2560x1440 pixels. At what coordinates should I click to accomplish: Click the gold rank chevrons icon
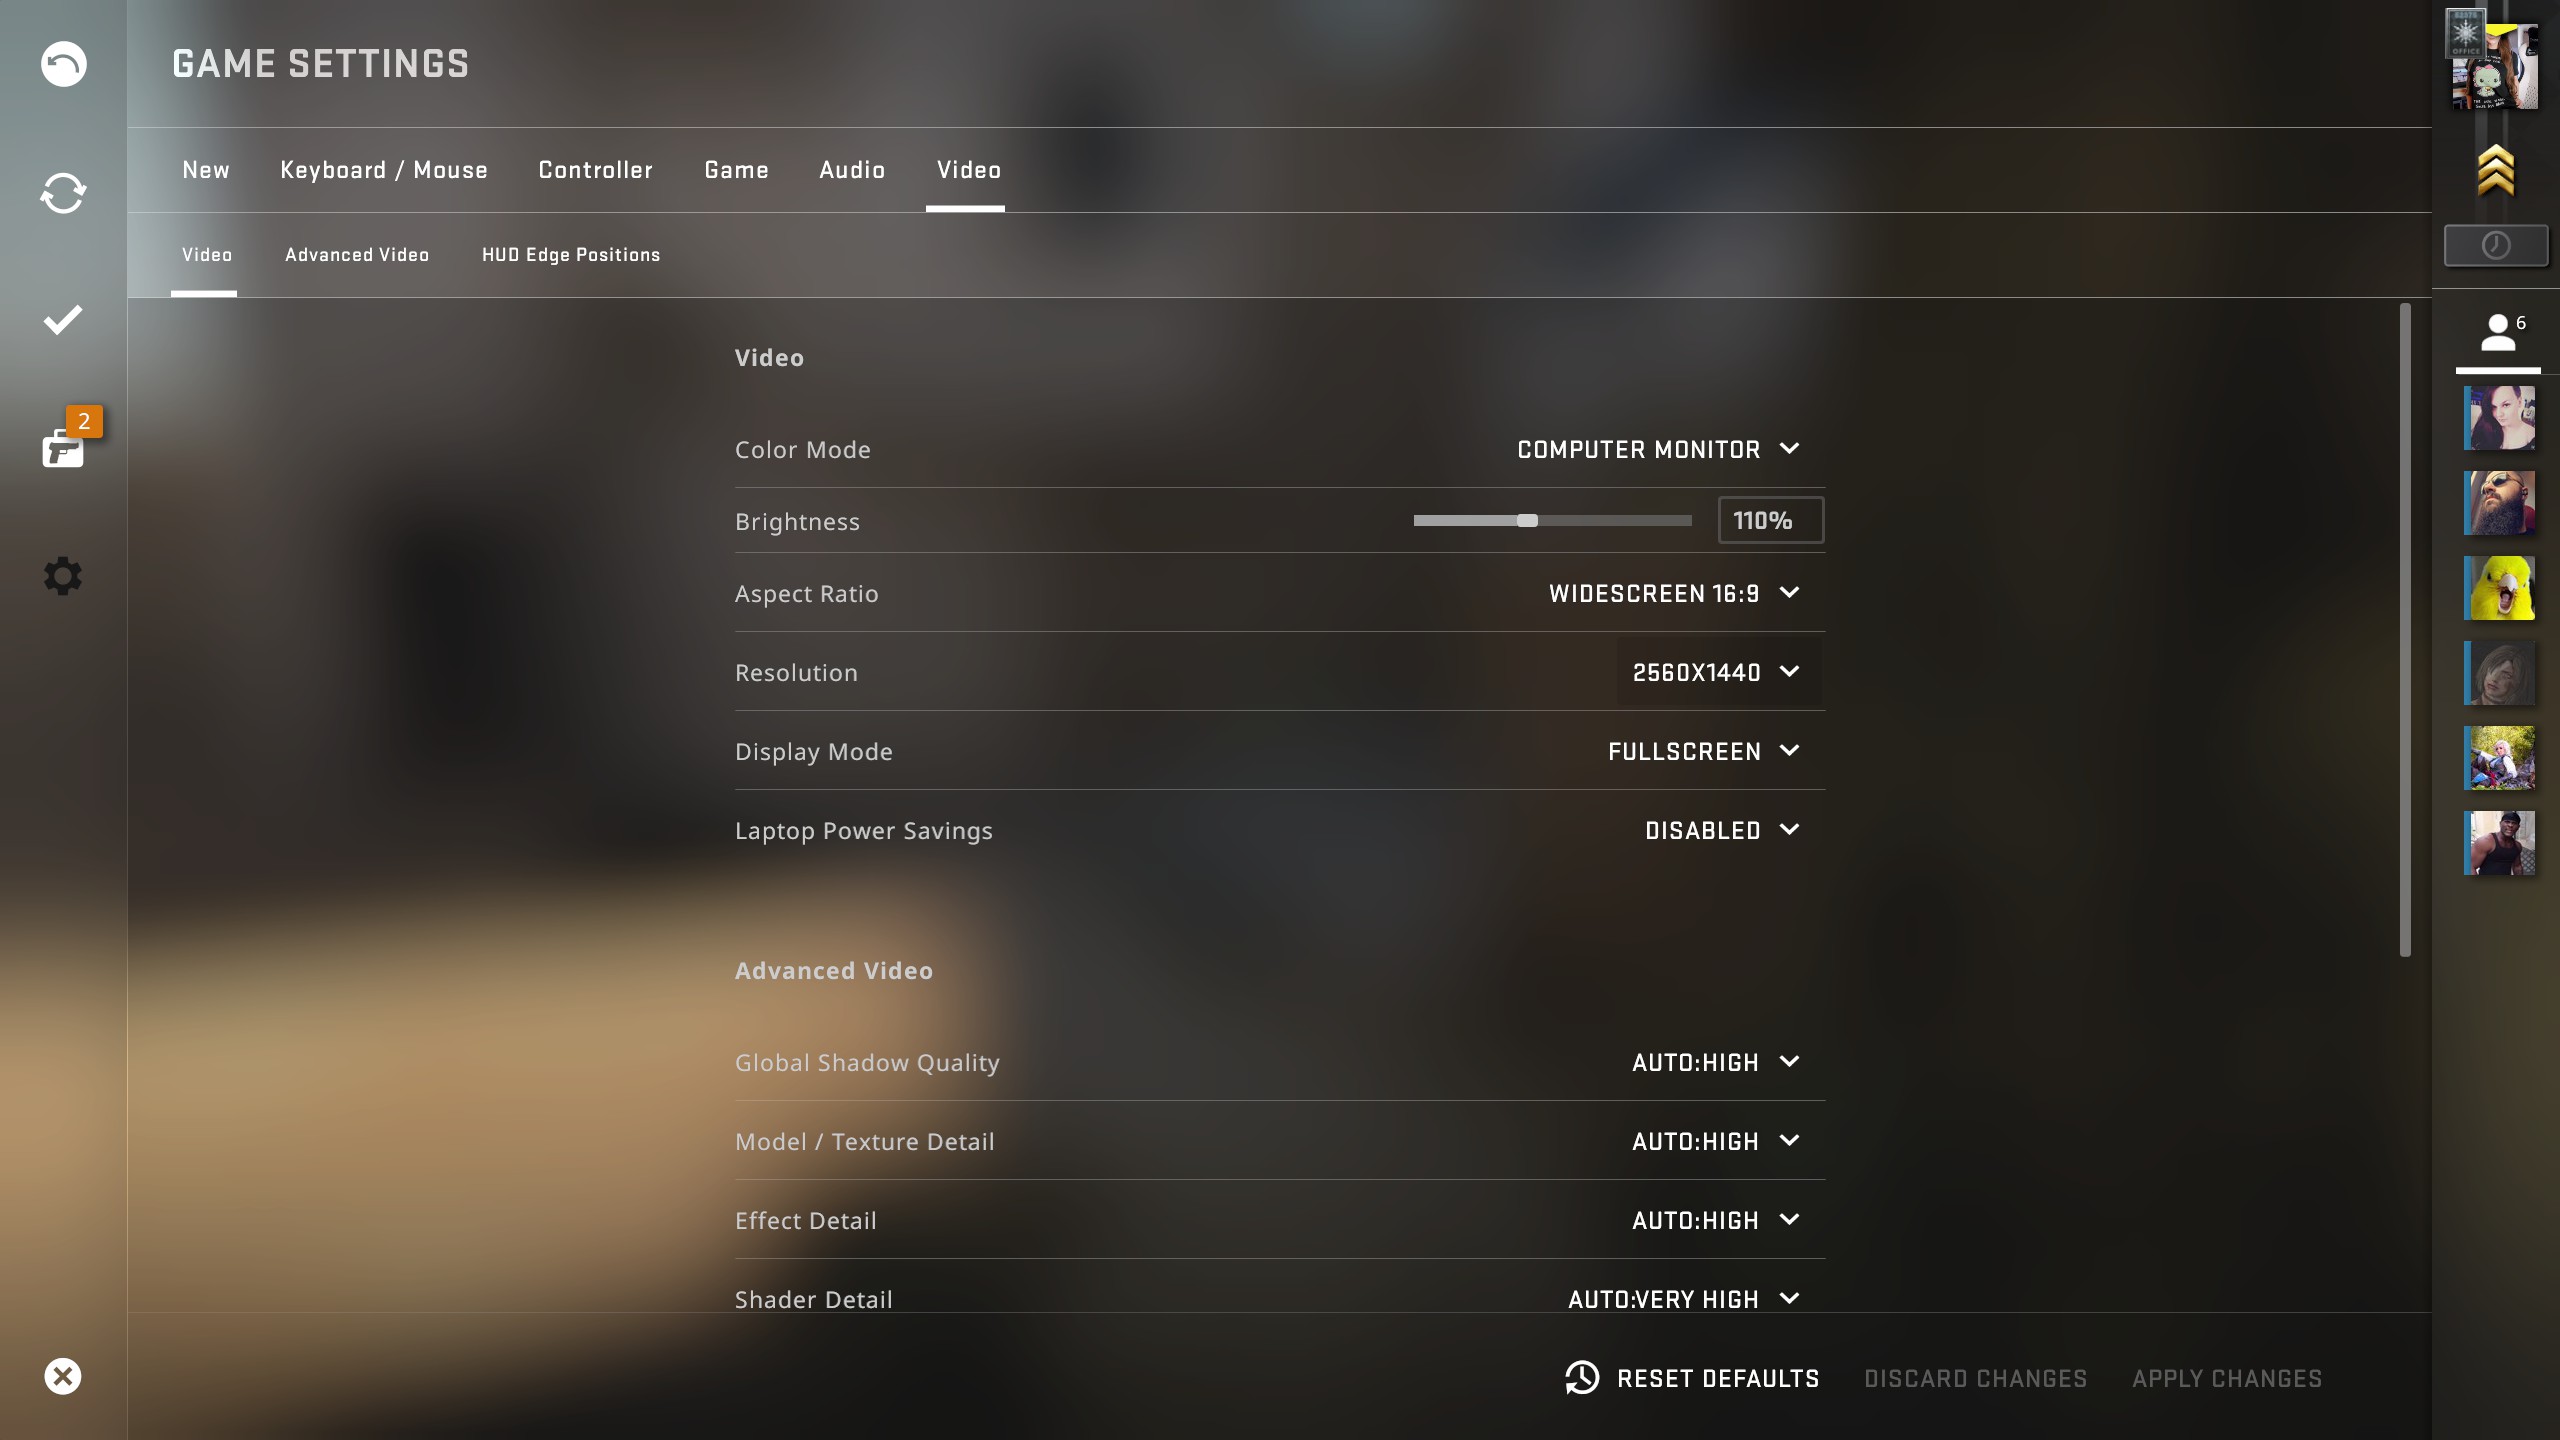tap(2496, 170)
